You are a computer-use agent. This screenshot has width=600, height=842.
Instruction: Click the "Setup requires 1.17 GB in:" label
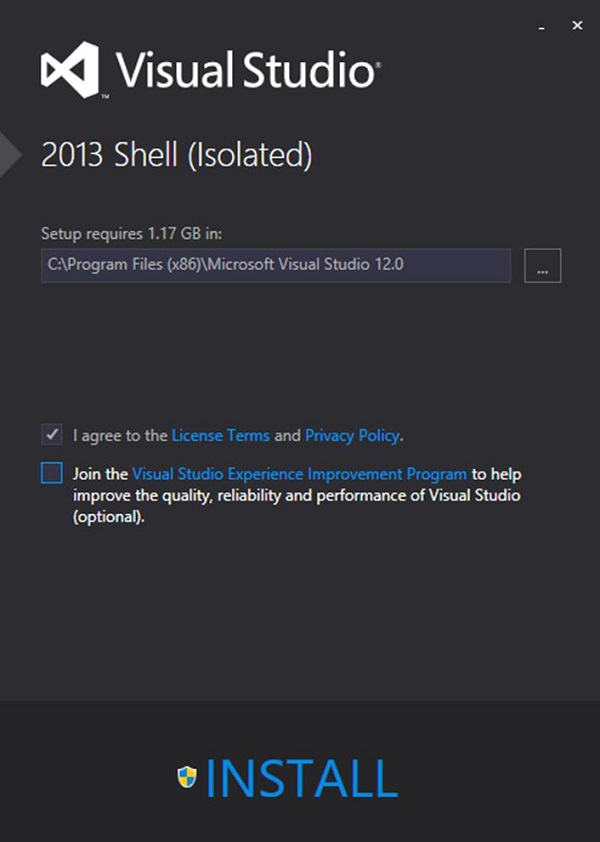click(132, 233)
